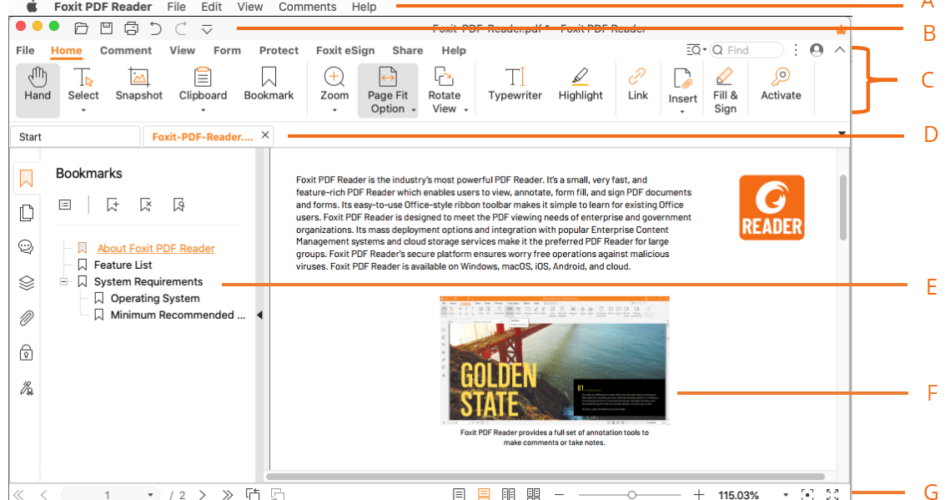Open the Apple menu
This screenshot has height=500, width=950.
click(31, 7)
